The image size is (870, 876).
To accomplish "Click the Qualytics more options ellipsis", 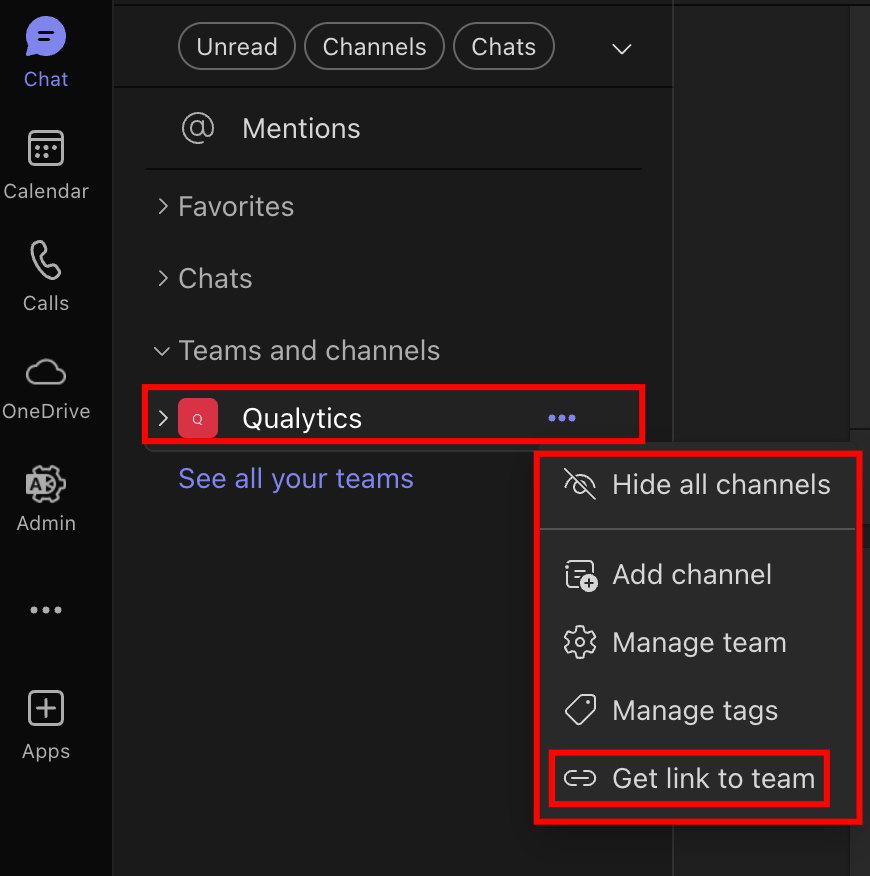I will 561,418.
